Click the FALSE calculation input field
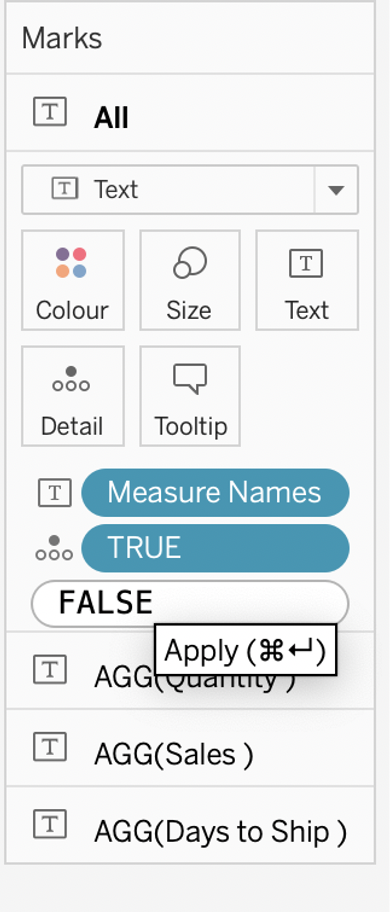Screen dimensions: 390x912 tap(189, 603)
